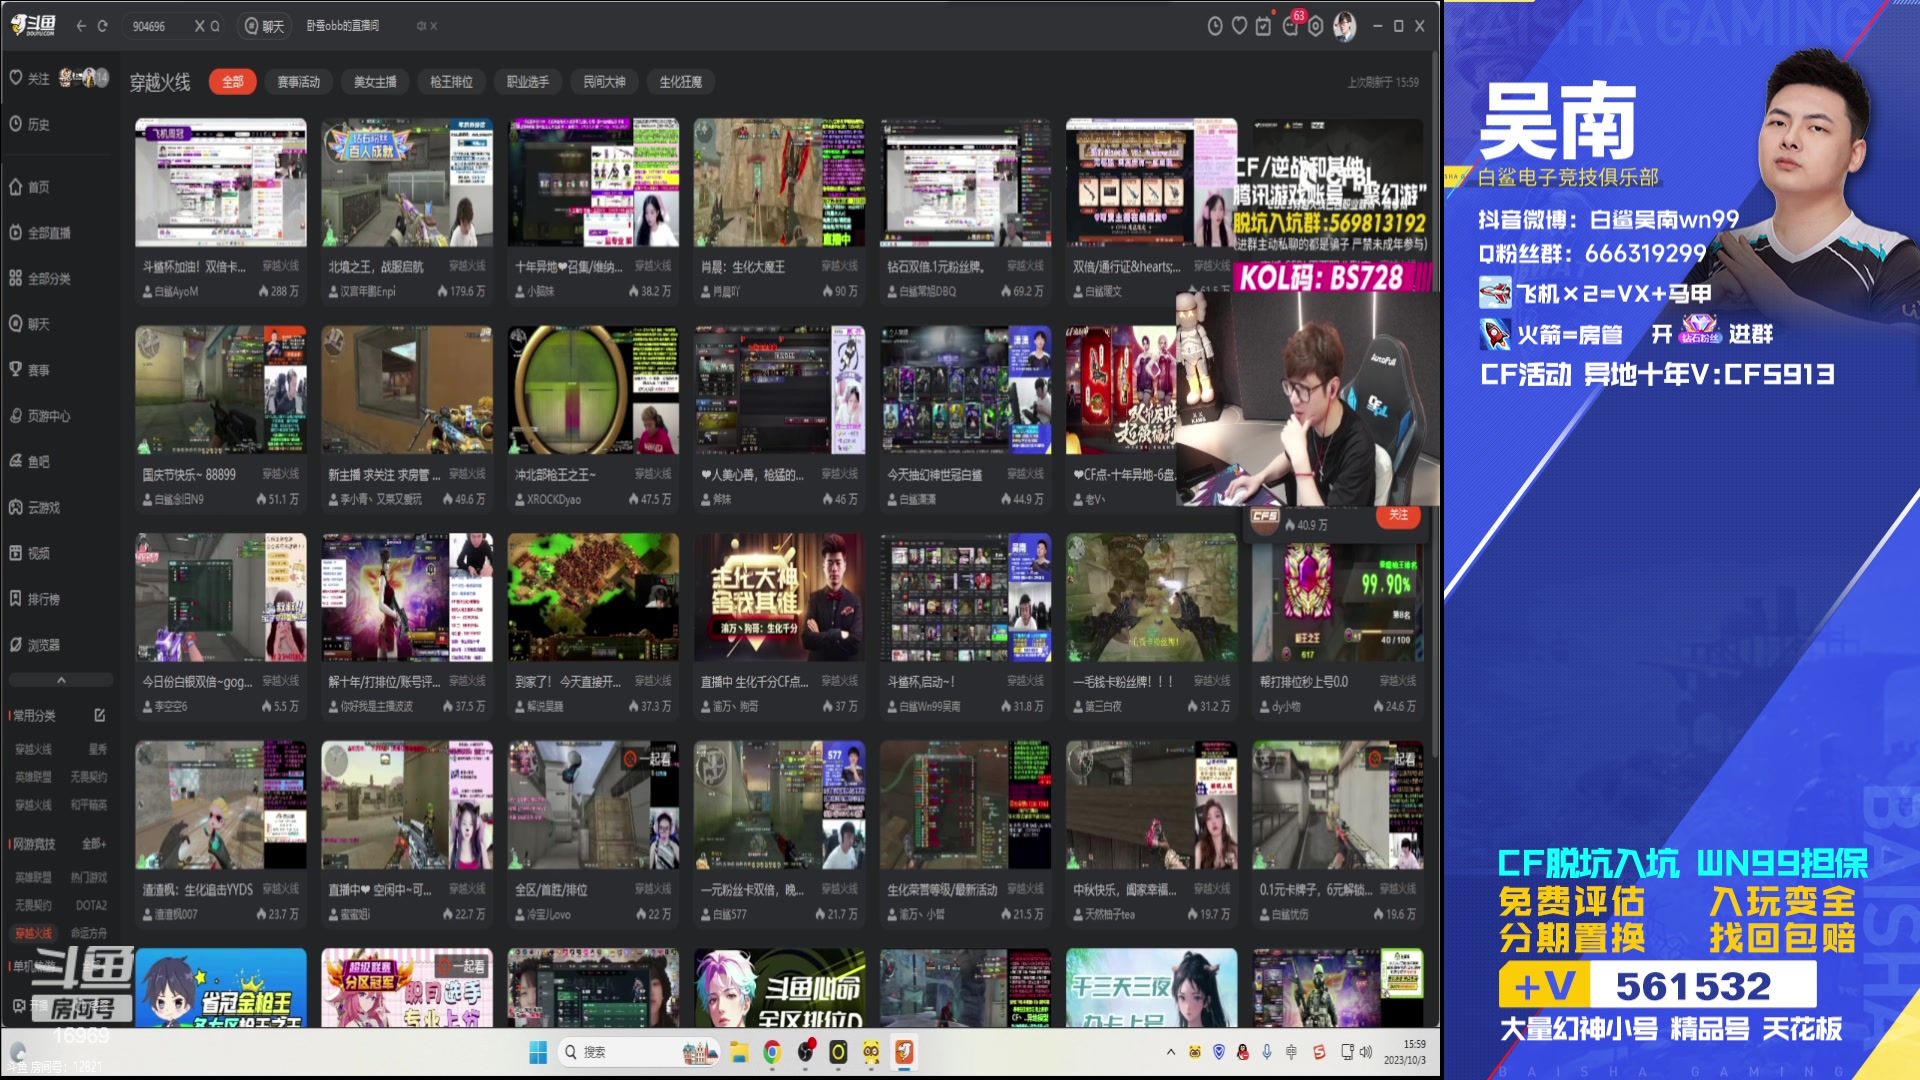Open 全部直播 in the sidebar
Viewport: 1920px width, 1080px height.
click(40, 233)
